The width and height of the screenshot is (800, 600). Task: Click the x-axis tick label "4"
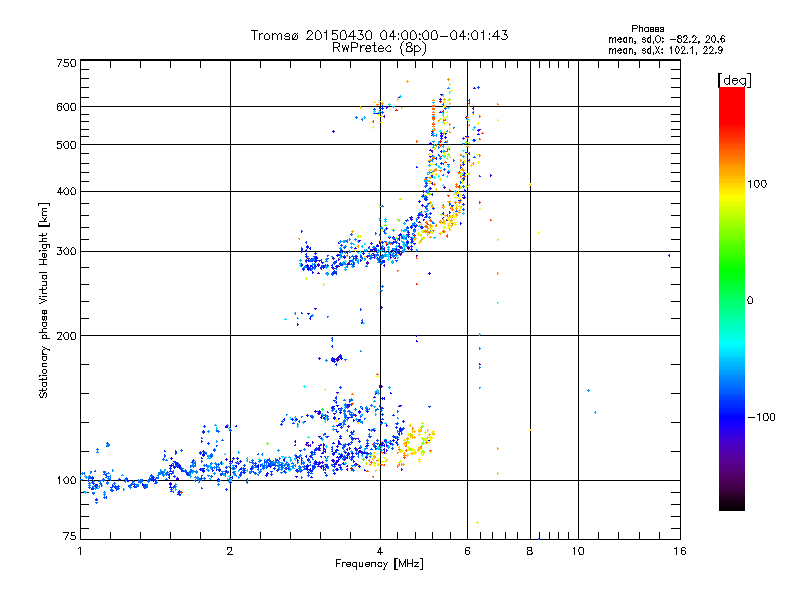[x=380, y=551]
